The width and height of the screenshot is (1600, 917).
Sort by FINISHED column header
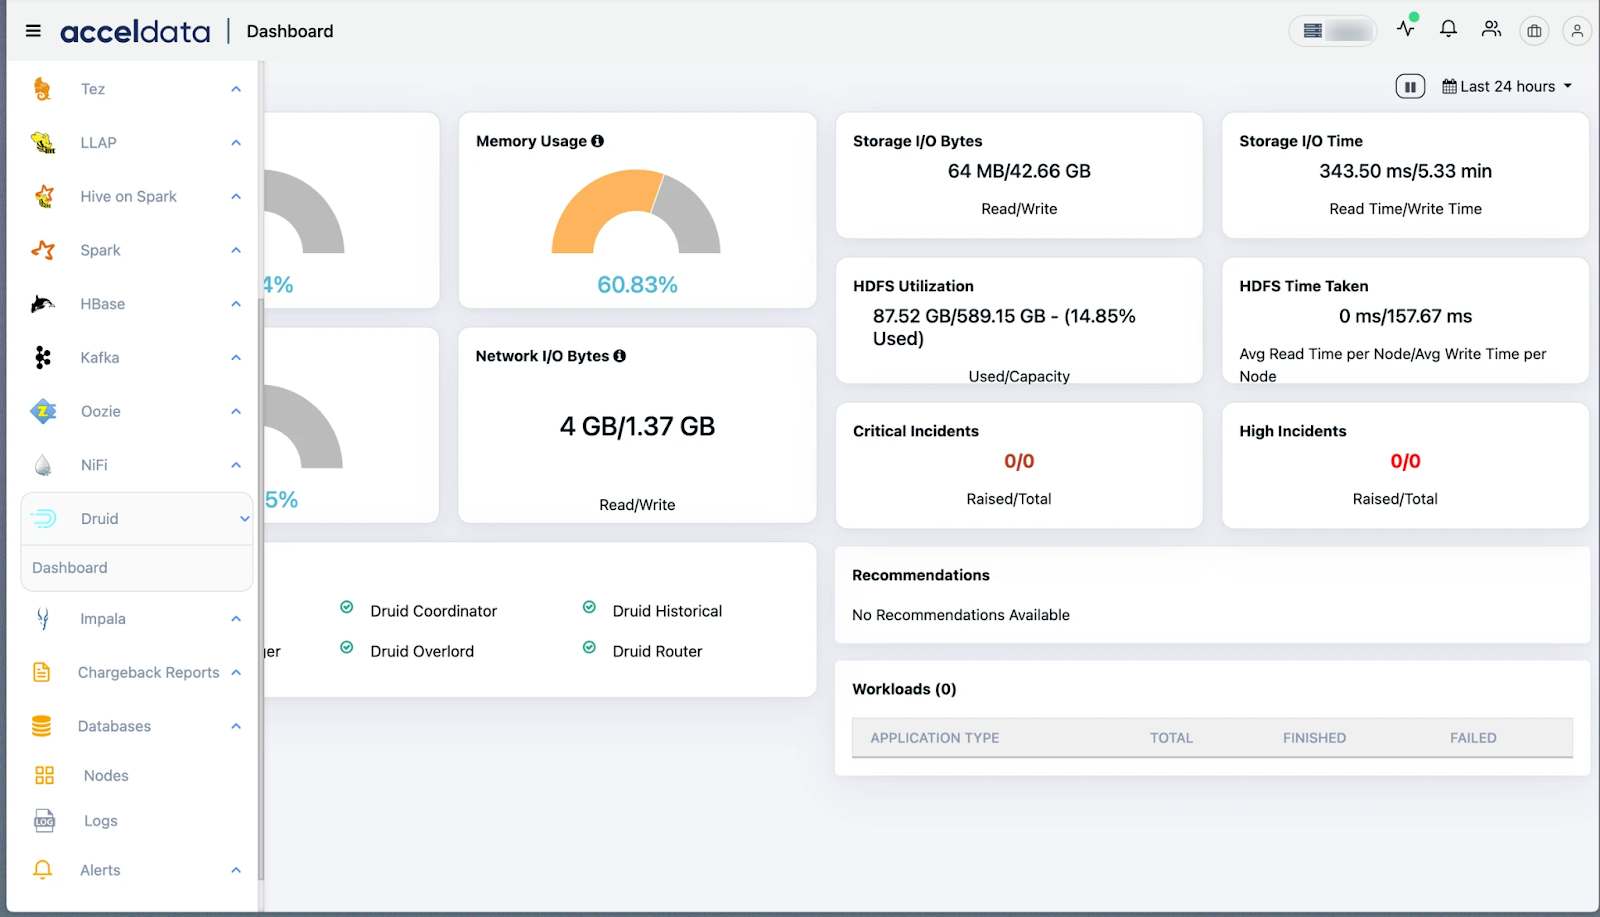pyautogui.click(x=1314, y=738)
